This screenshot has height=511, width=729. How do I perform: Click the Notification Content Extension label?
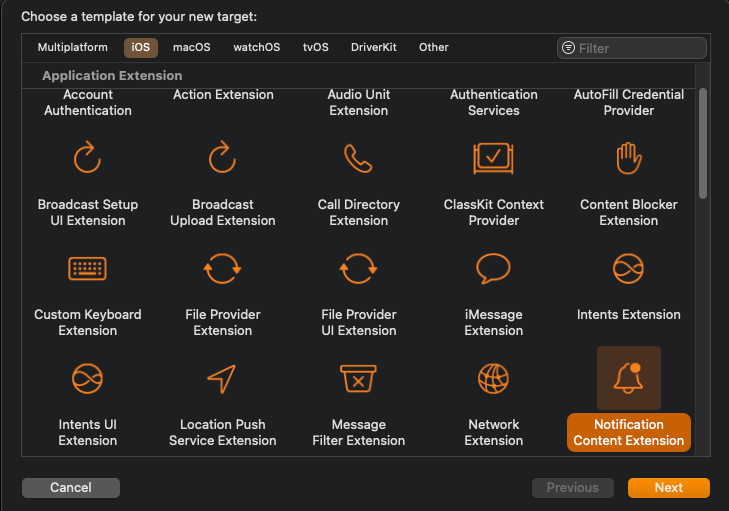pyautogui.click(x=629, y=433)
